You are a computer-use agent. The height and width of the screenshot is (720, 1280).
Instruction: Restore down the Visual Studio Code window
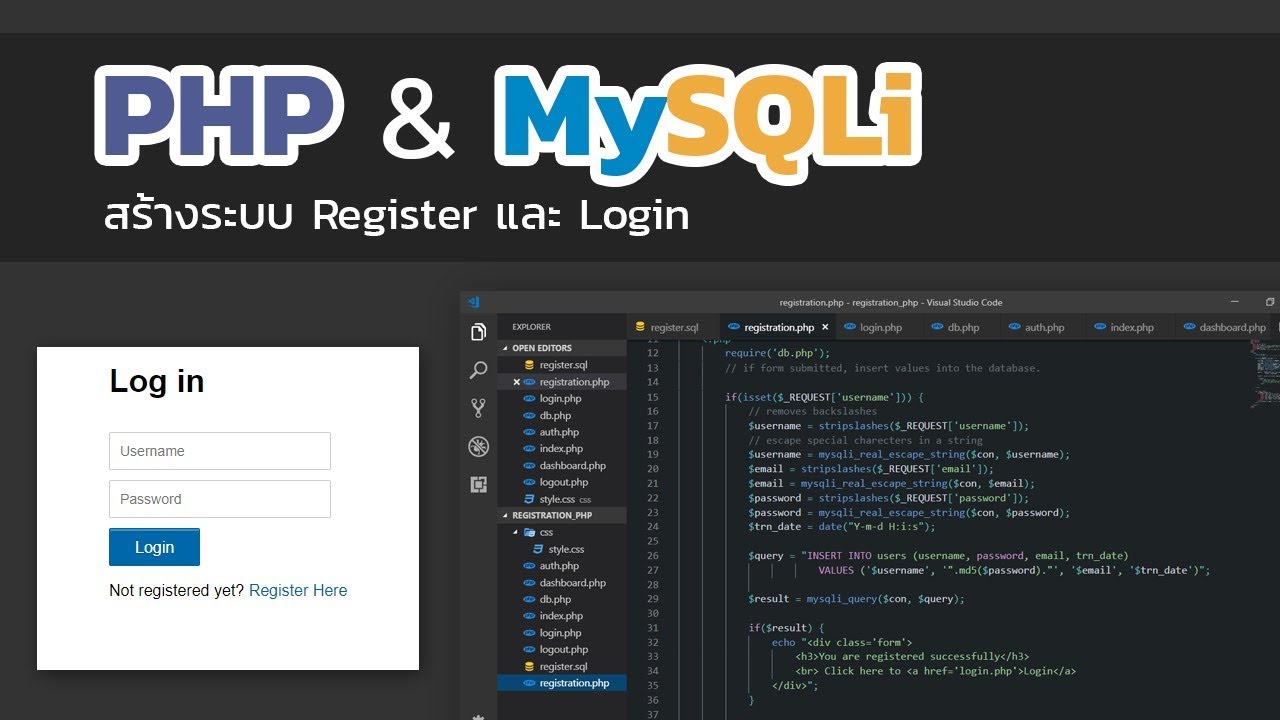tap(1270, 302)
